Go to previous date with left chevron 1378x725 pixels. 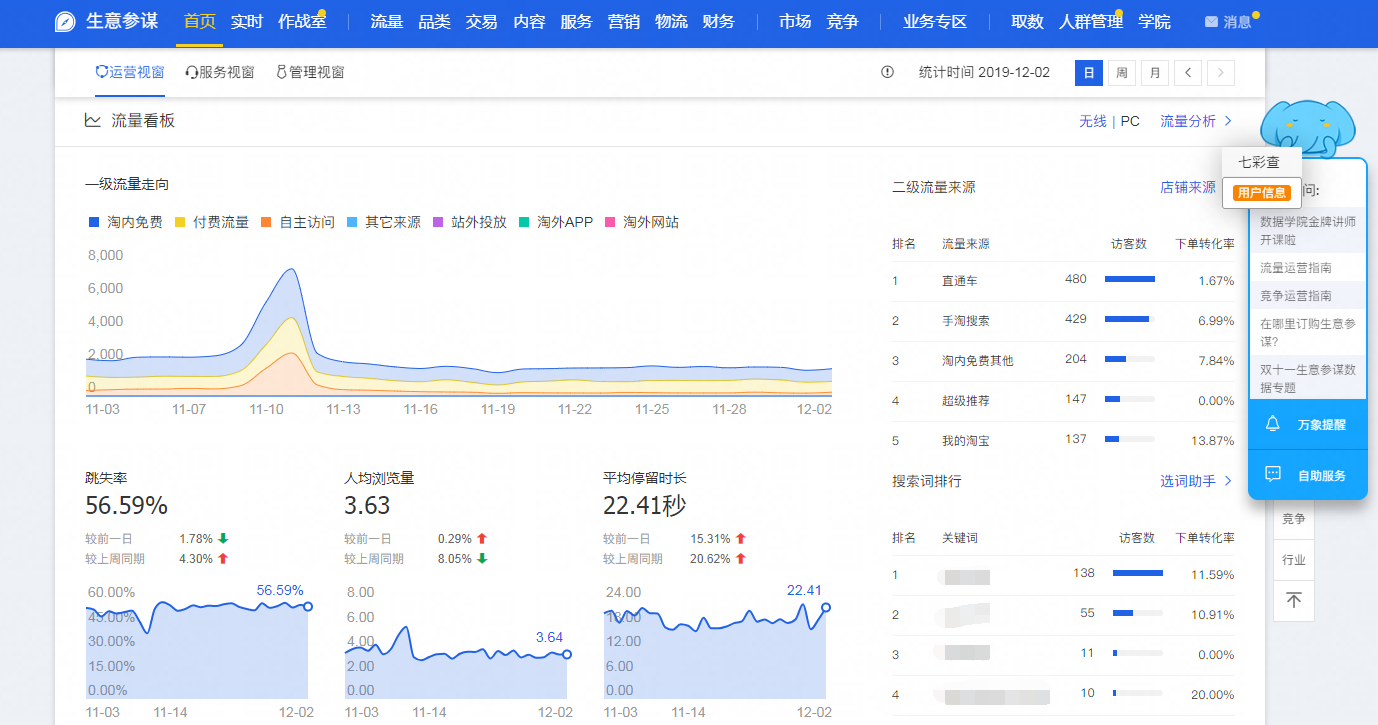1187,72
